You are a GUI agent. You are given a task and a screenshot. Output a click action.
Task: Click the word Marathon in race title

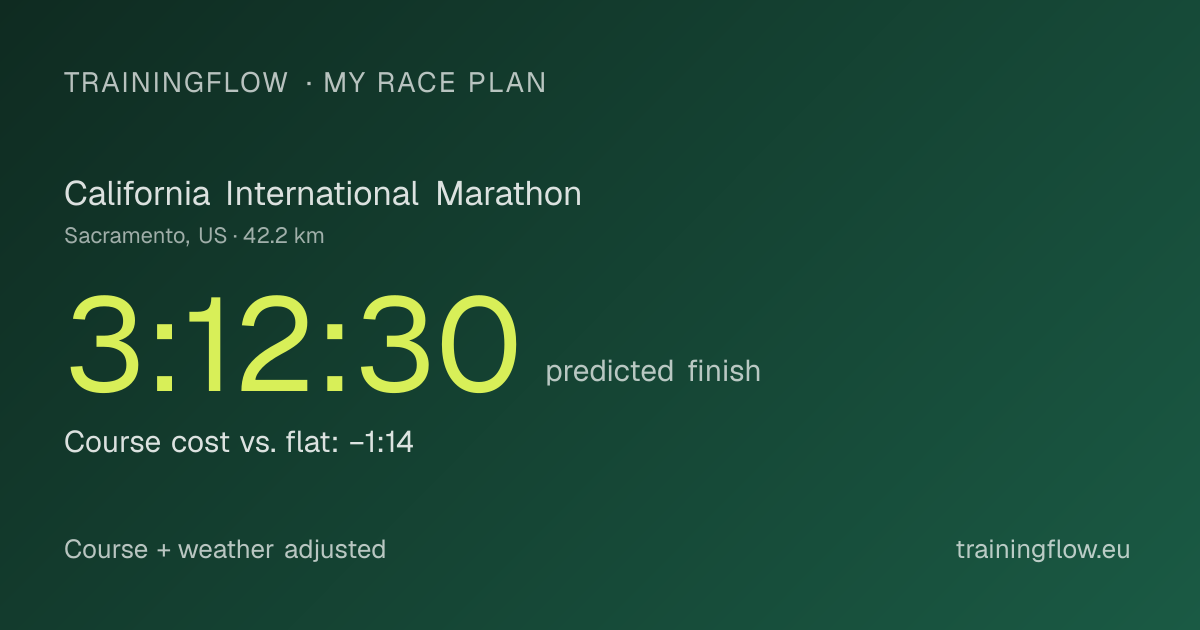(x=509, y=194)
